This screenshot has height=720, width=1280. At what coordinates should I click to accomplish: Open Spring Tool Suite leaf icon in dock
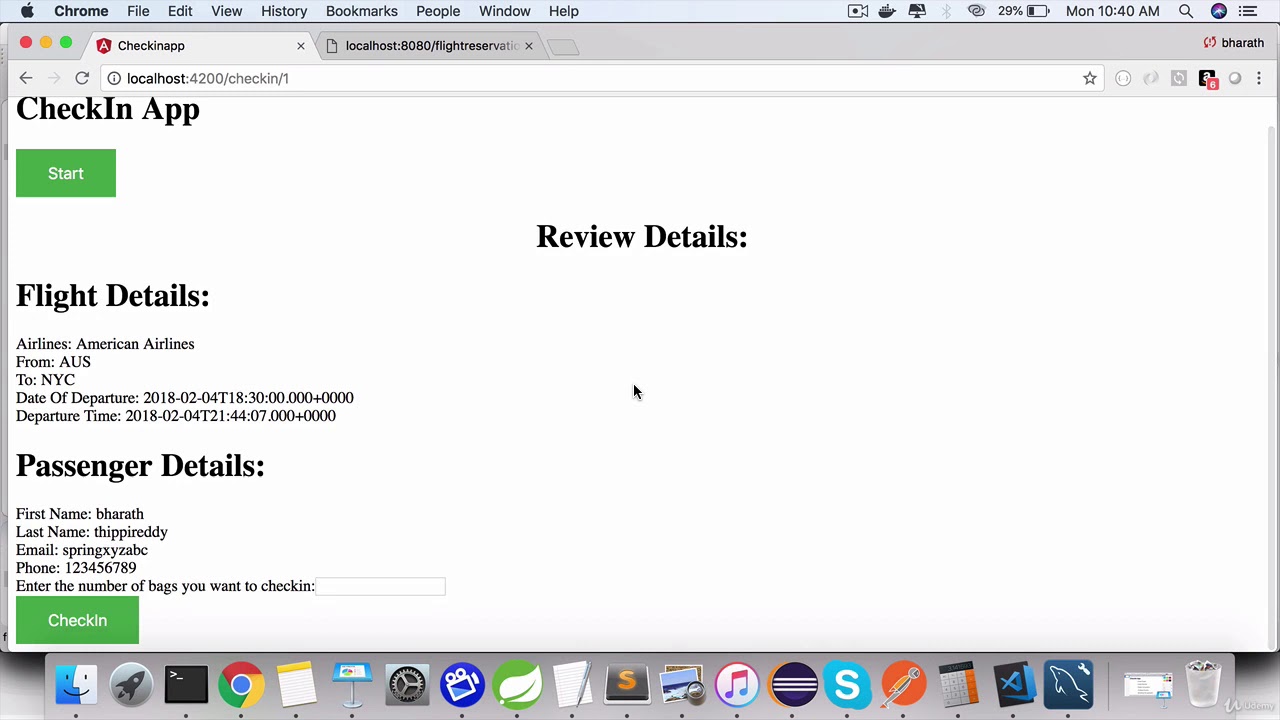(517, 685)
